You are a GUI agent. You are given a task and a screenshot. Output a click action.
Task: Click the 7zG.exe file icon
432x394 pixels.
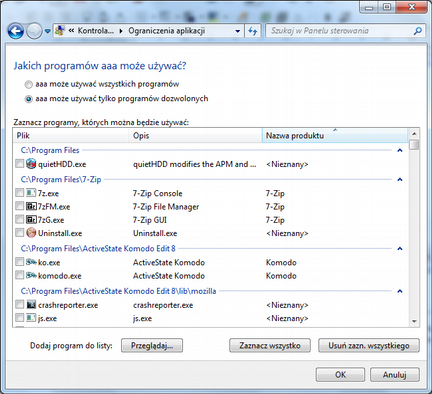coord(31,220)
